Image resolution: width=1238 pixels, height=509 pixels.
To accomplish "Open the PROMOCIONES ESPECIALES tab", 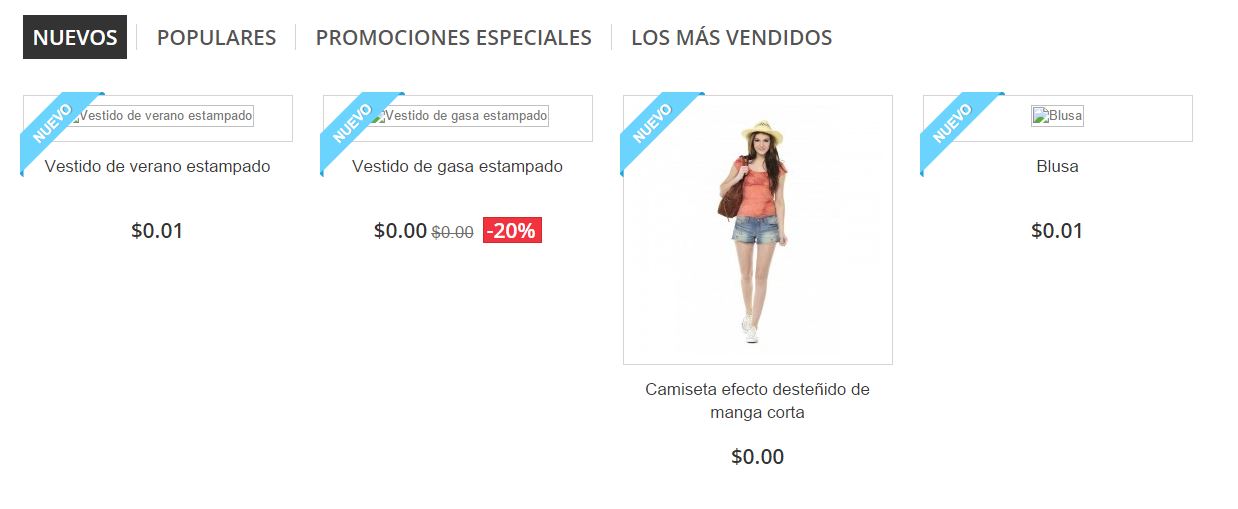I will (454, 37).
